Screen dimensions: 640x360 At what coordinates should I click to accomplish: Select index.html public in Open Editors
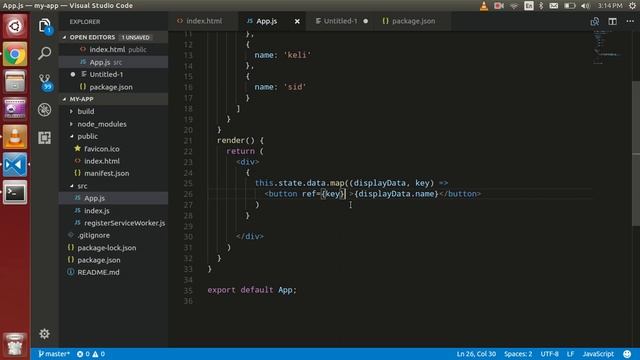[113, 49]
